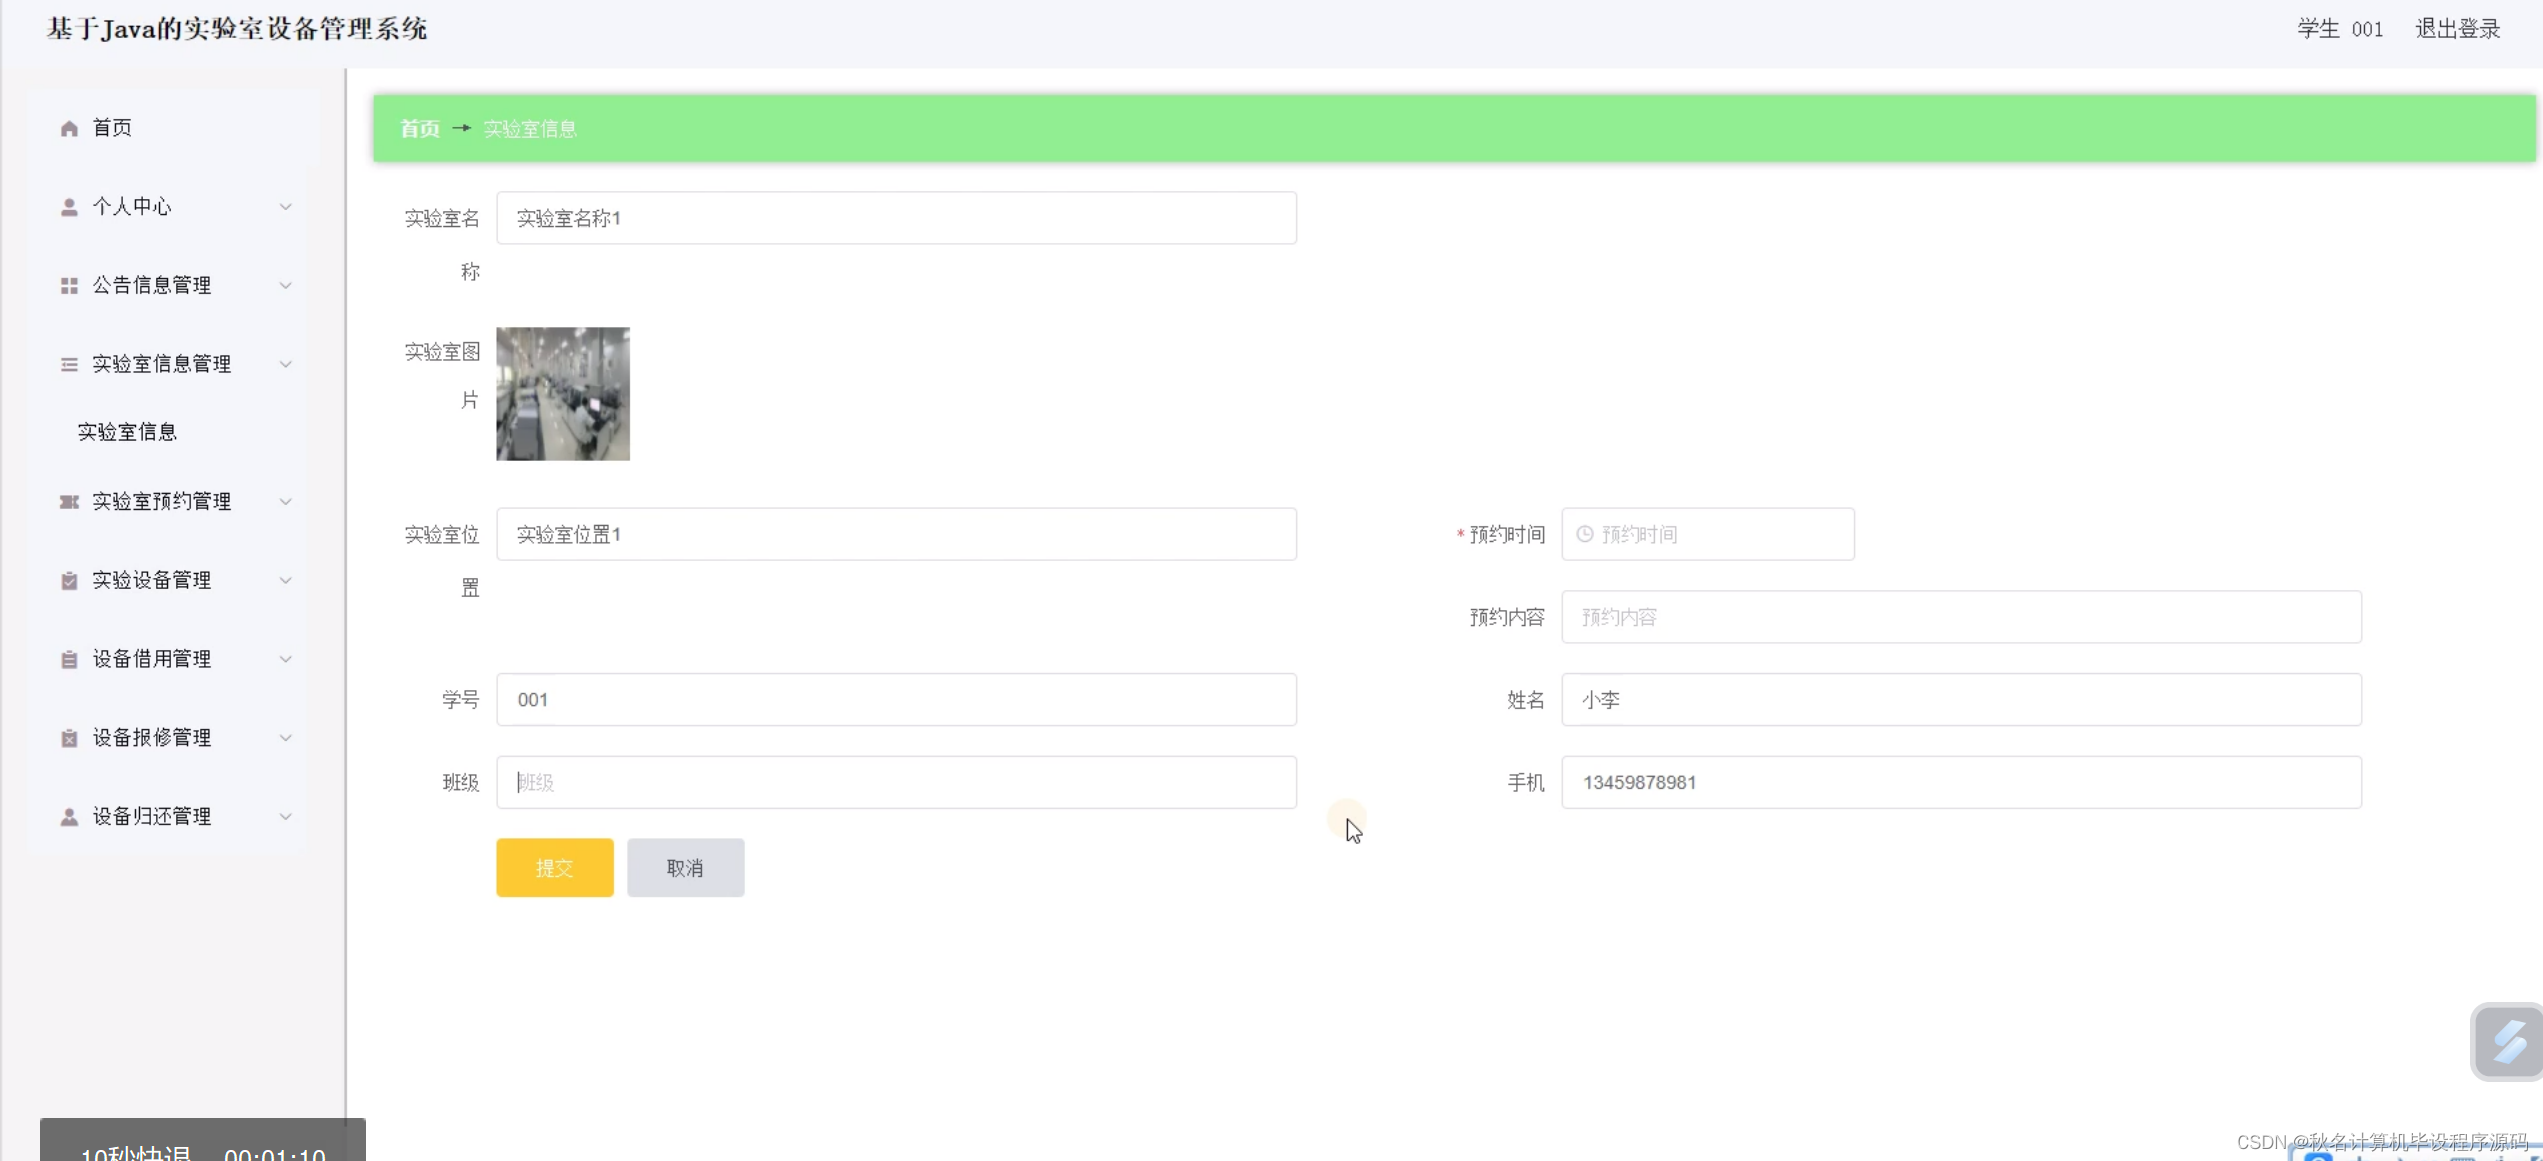
Task: Click the home icon beside 首页
Action: pos(69,128)
